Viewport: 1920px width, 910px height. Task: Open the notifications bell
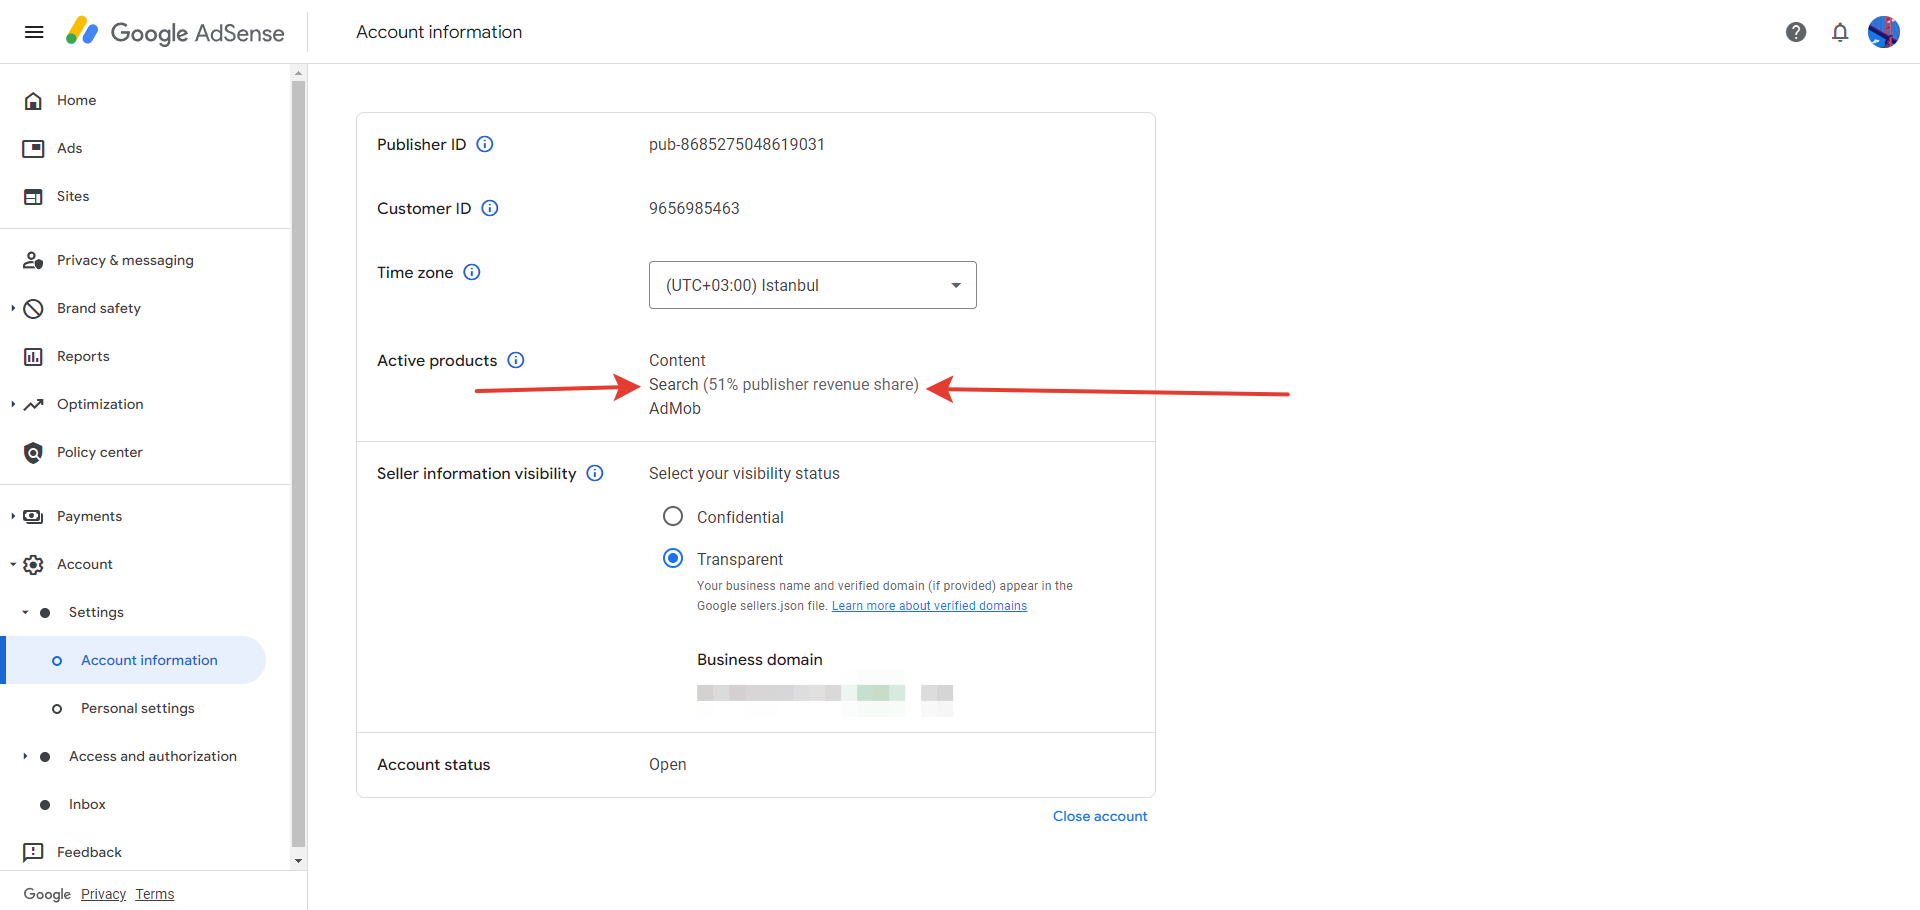[x=1840, y=32]
